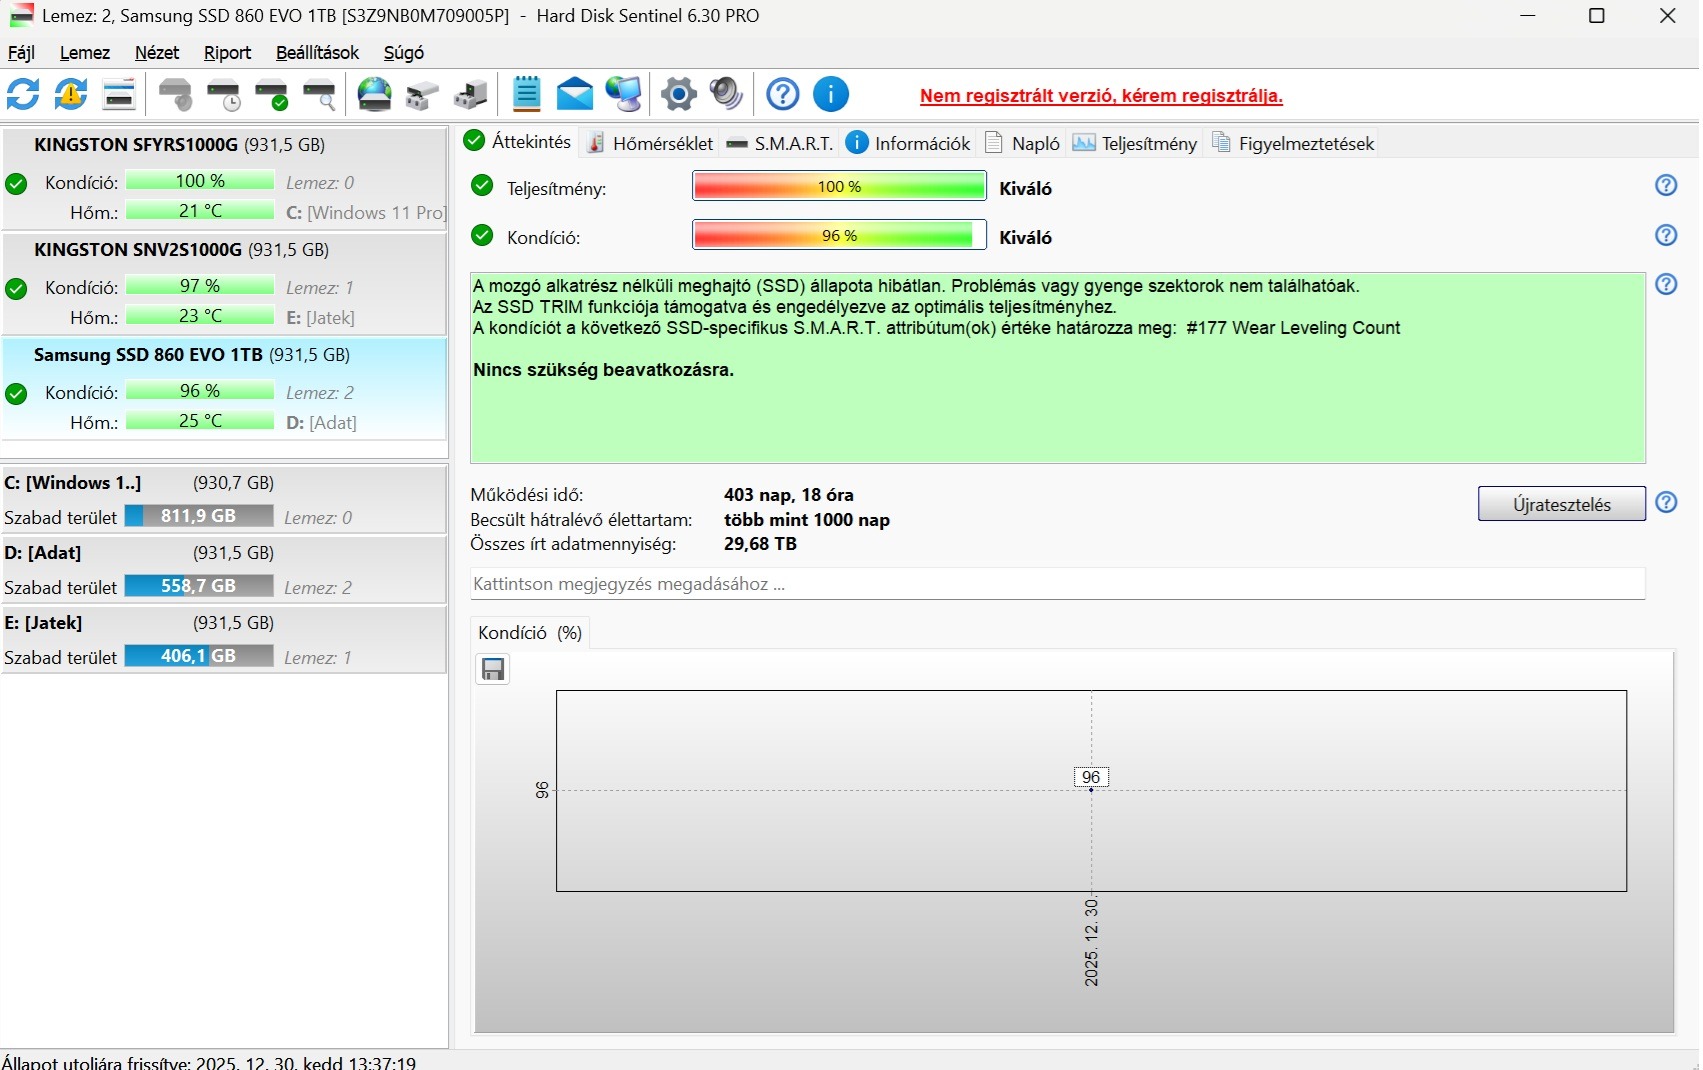Click the green status check of KINGSTON SNV2S1000G

tap(16, 289)
